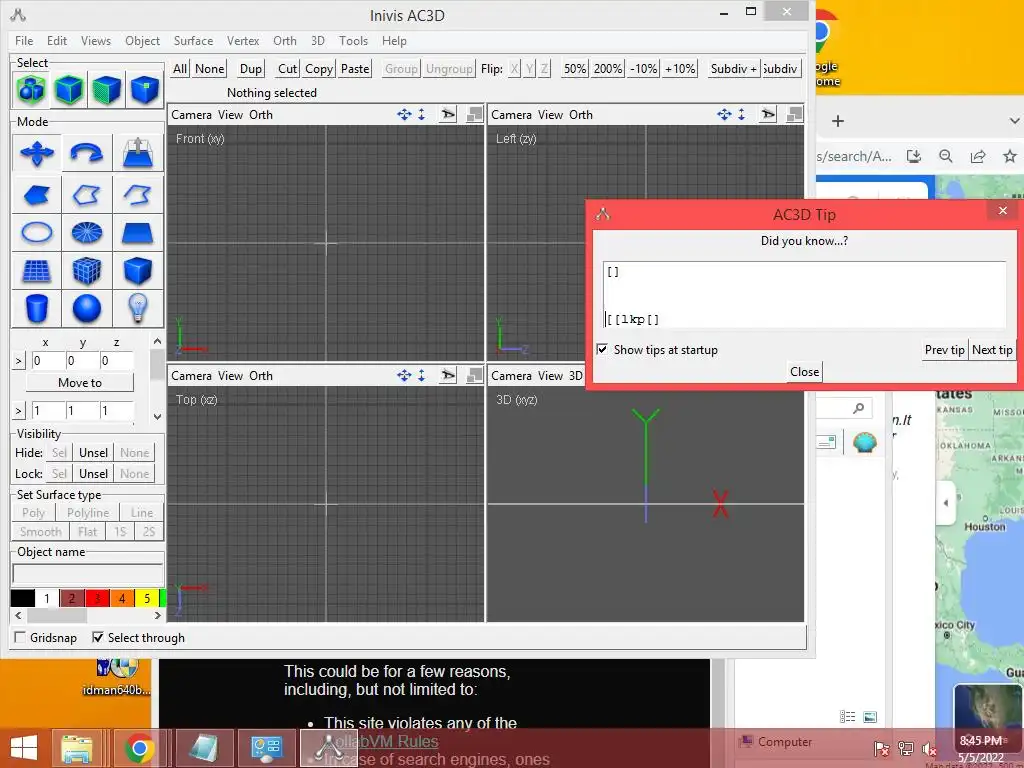The width and height of the screenshot is (1024, 768).
Task: Expand Chrome tab list chevron
Action: click(1014, 121)
